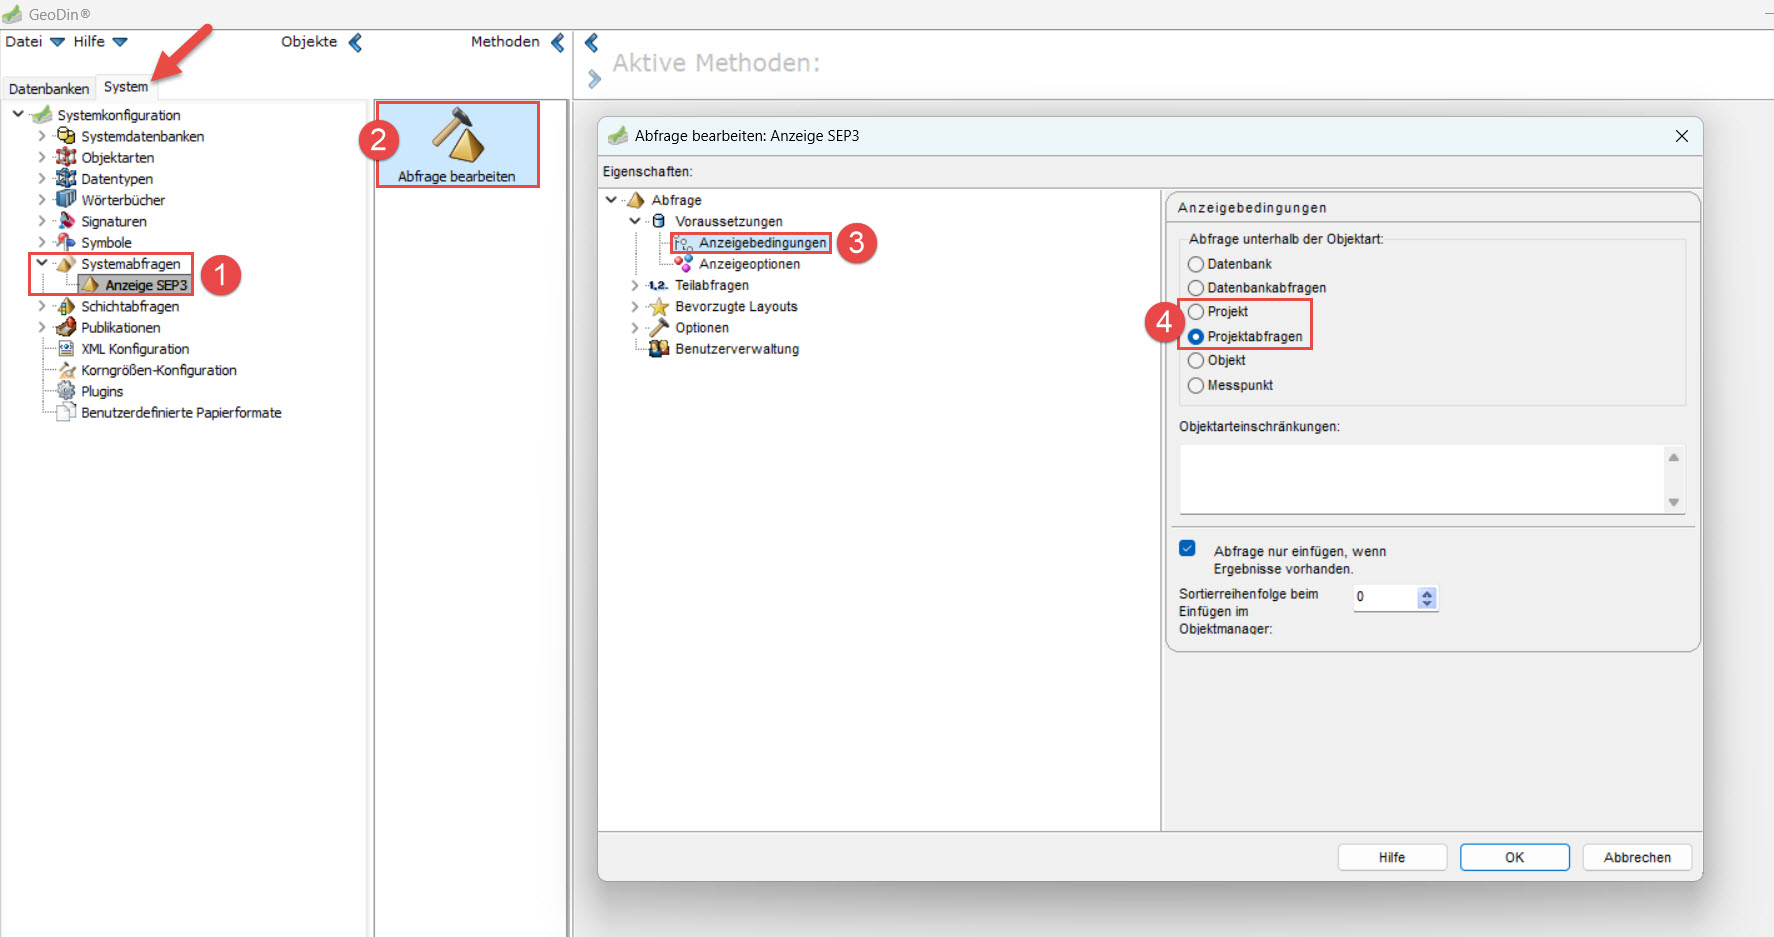Screen dimensions: 1774x937
Task: Click the OK button
Action: 1514,857
